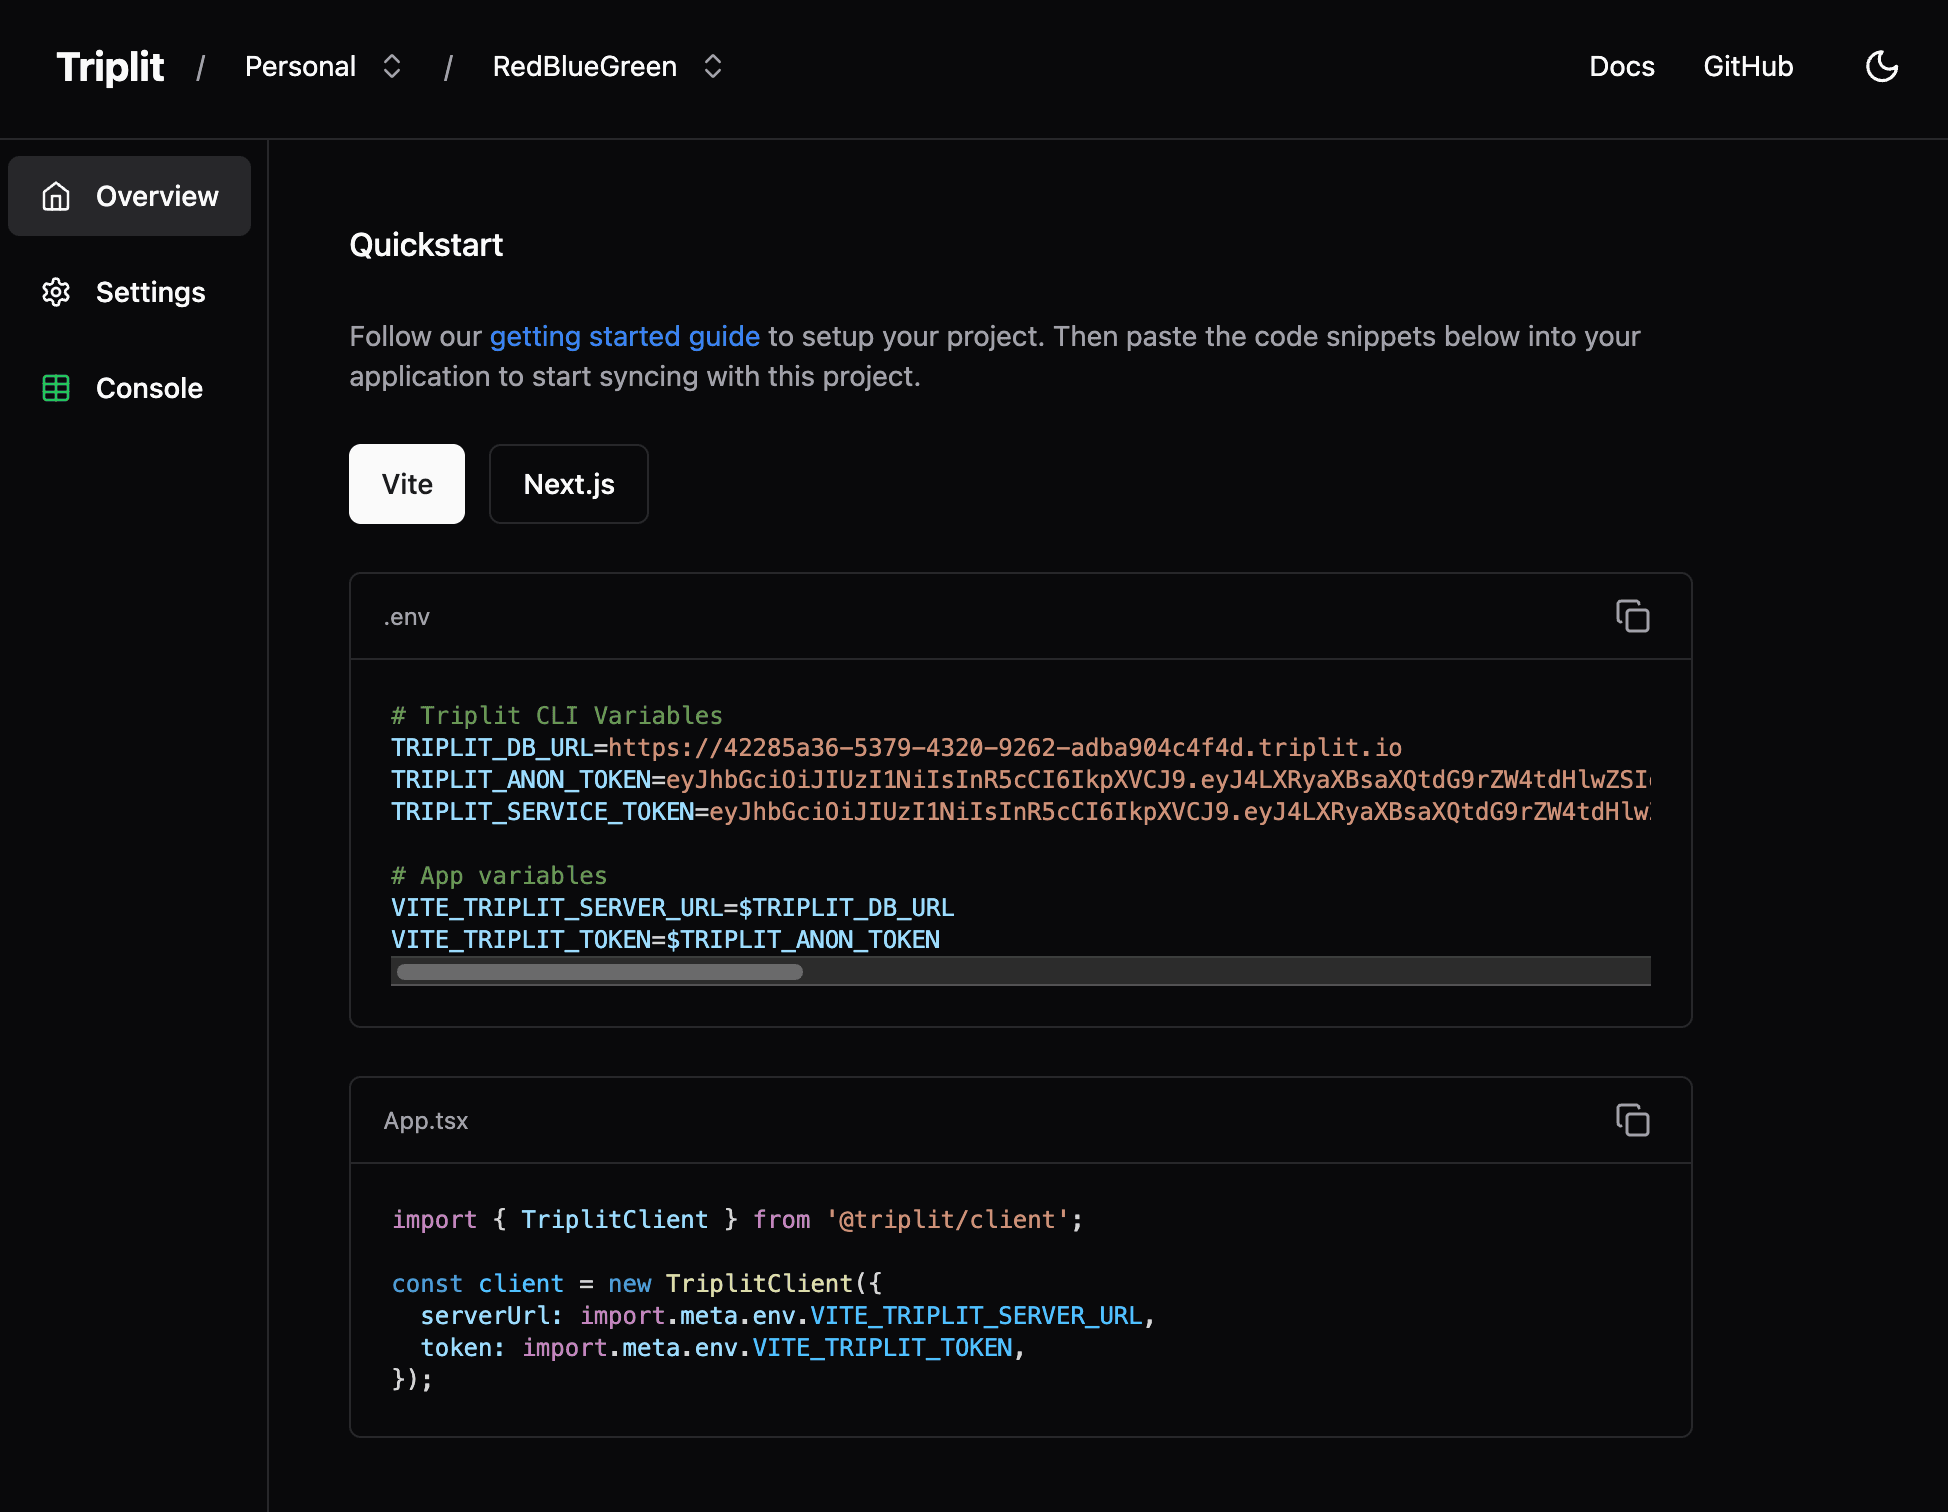Screen dimensions: 1948x1512
Task: Click the TRIPLIT_DB_URL line
Action: (896, 748)
